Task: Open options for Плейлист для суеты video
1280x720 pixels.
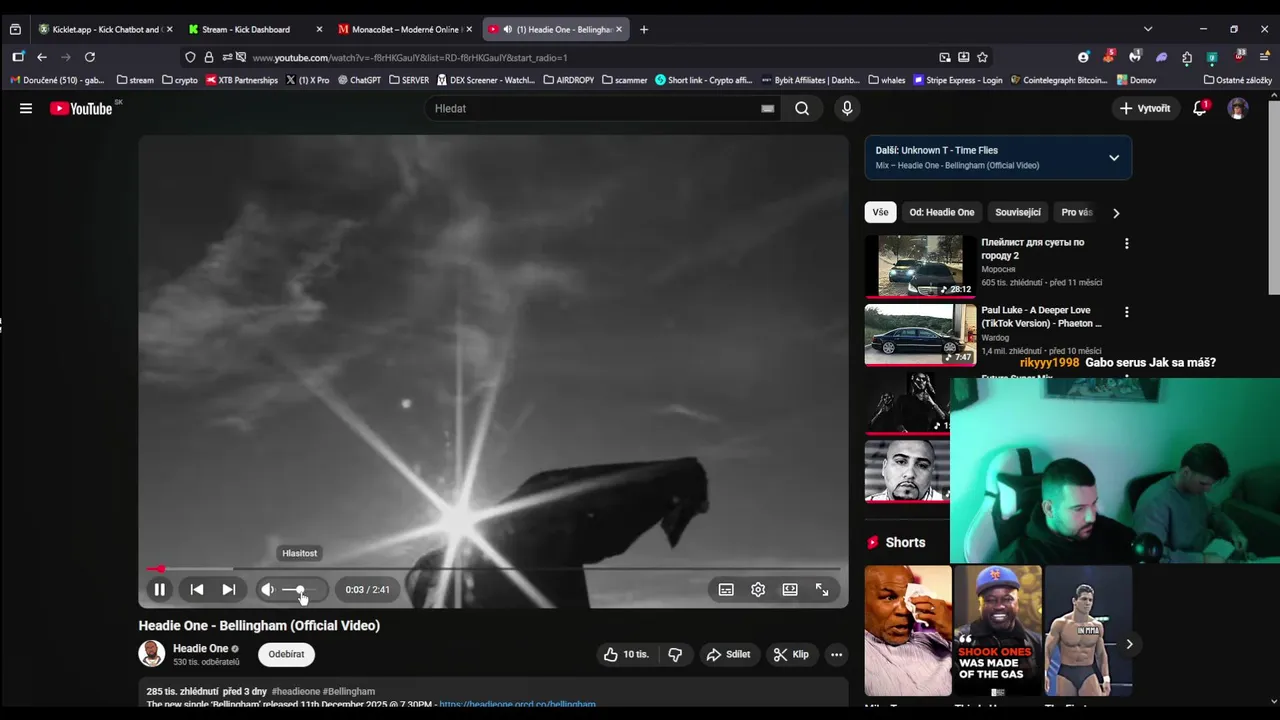Action: point(1127,243)
